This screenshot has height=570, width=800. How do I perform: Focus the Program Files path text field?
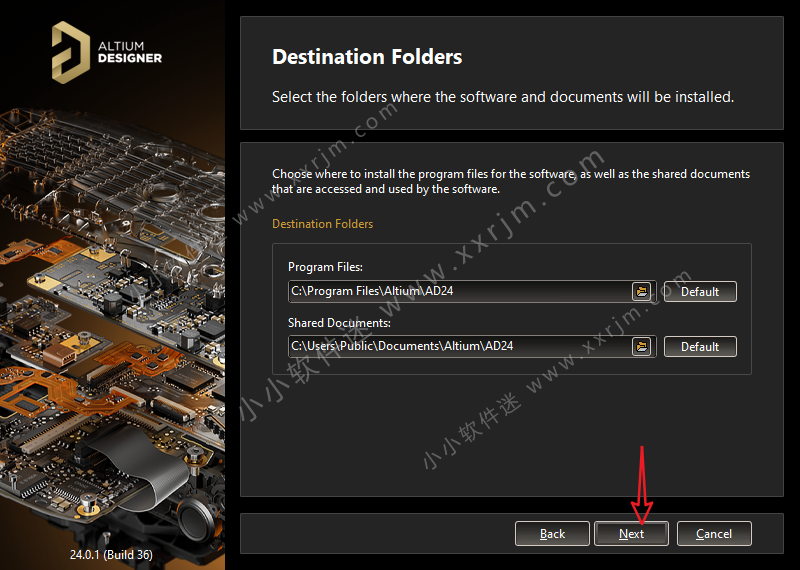[458, 291]
